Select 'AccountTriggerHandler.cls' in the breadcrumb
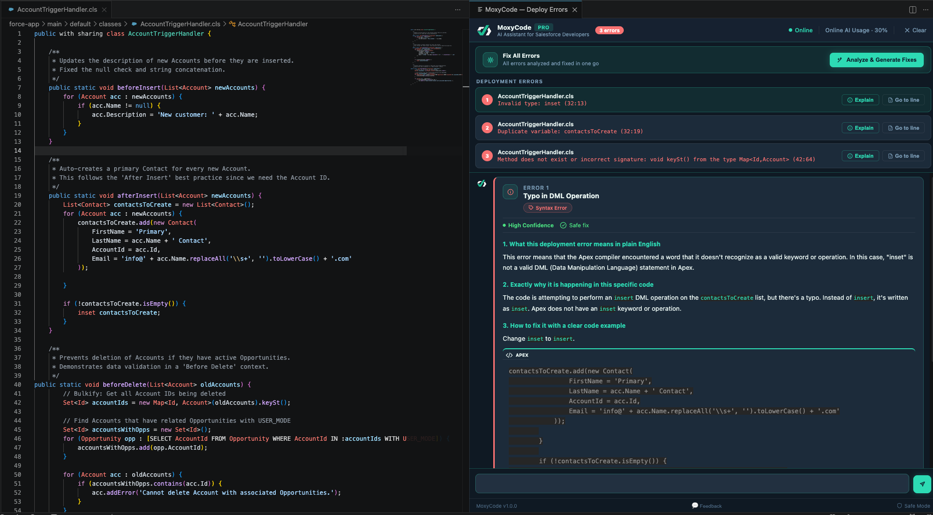This screenshot has width=933, height=515. (x=180, y=24)
